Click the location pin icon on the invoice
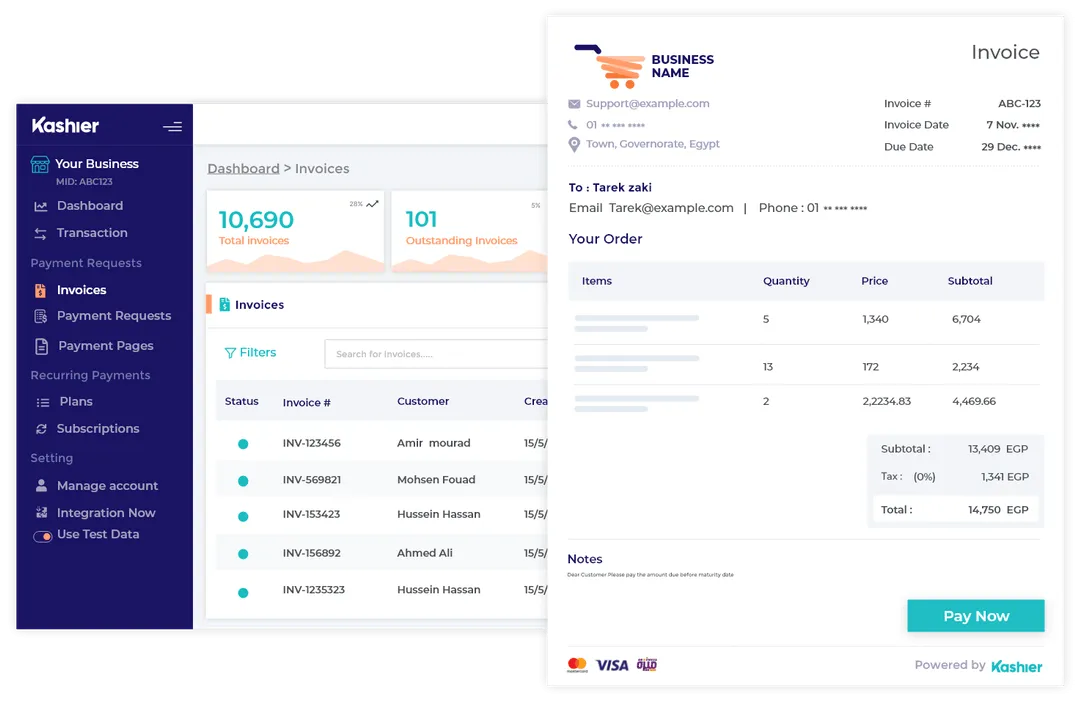1080x702 pixels. pyautogui.click(x=574, y=145)
